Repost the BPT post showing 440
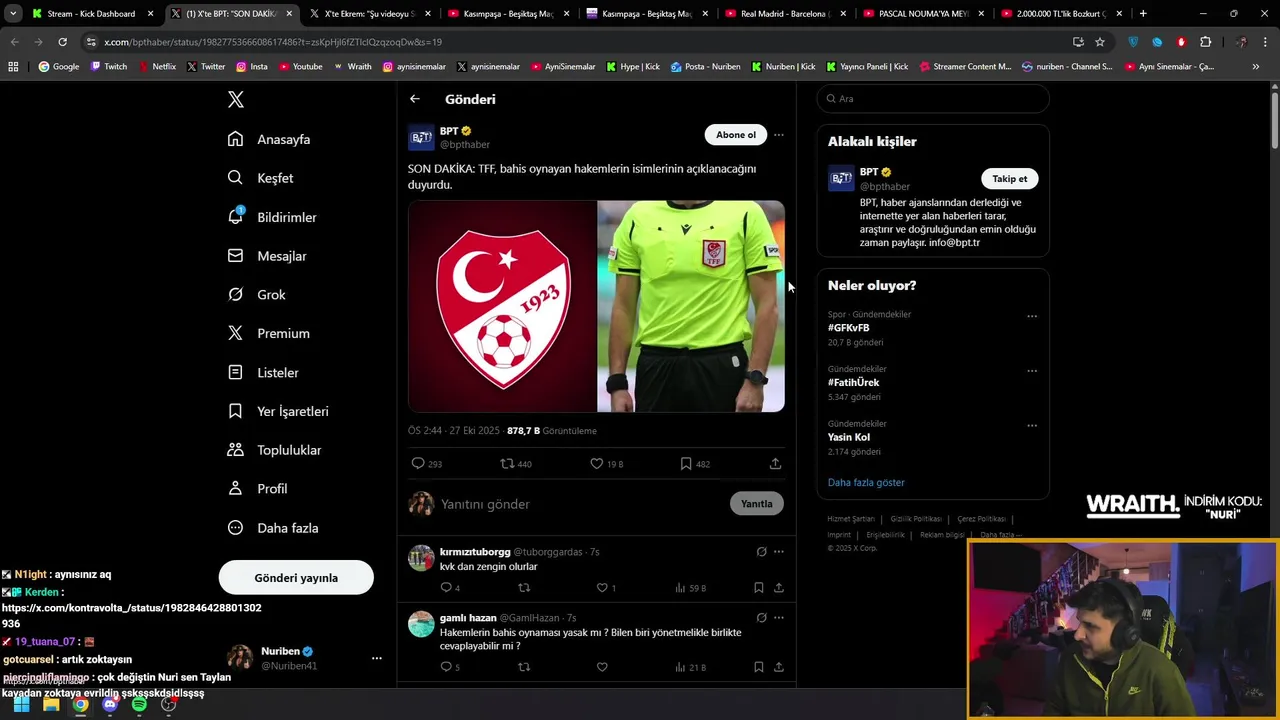The width and height of the screenshot is (1280, 720). 516,464
